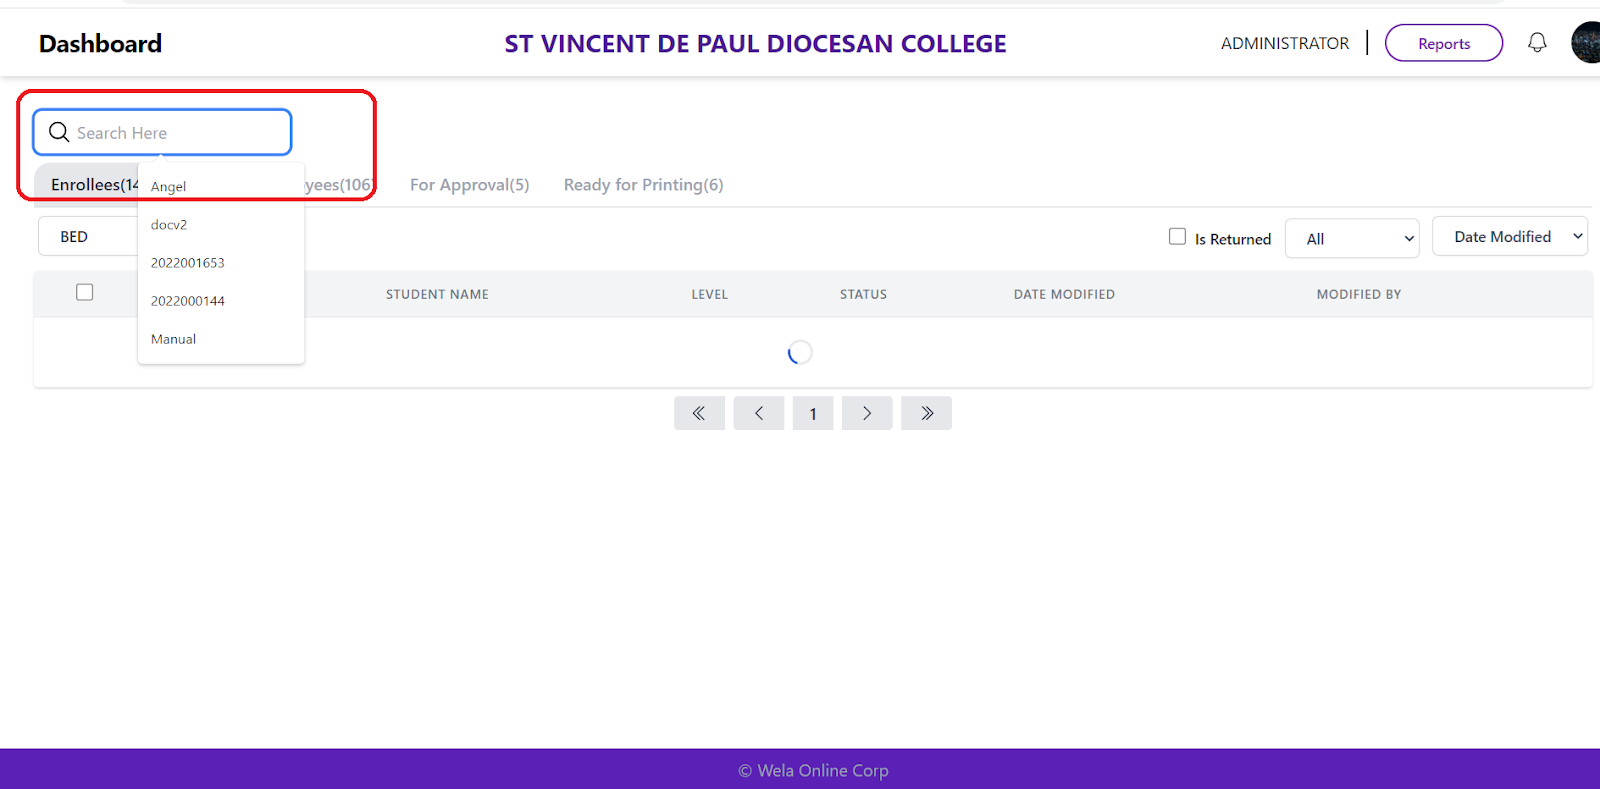Screen dimensions: 1600x789
Task: Toggle the Is Returned checkbox
Action: (1177, 236)
